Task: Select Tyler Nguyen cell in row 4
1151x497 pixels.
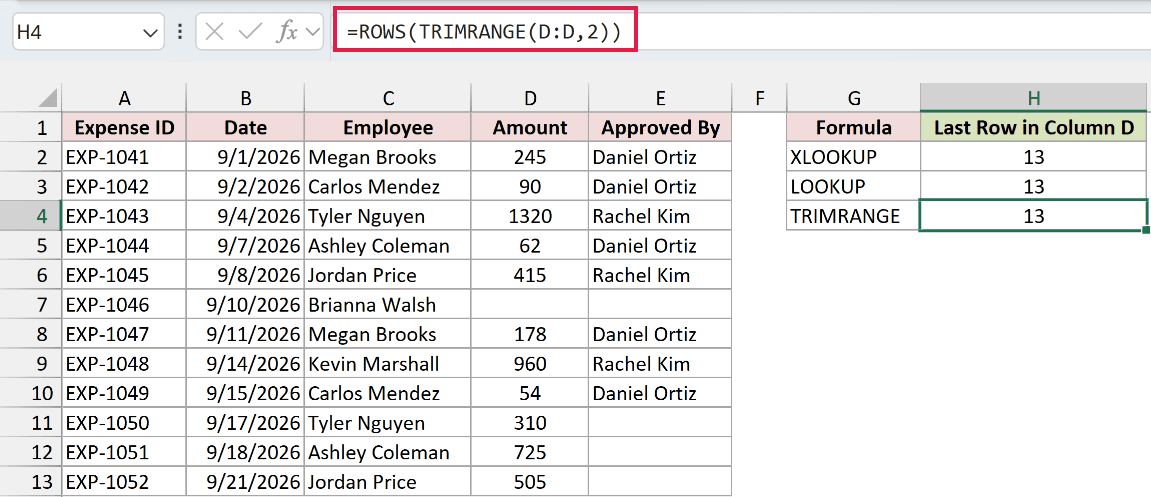Action: pyautogui.click(x=388, y=216)
